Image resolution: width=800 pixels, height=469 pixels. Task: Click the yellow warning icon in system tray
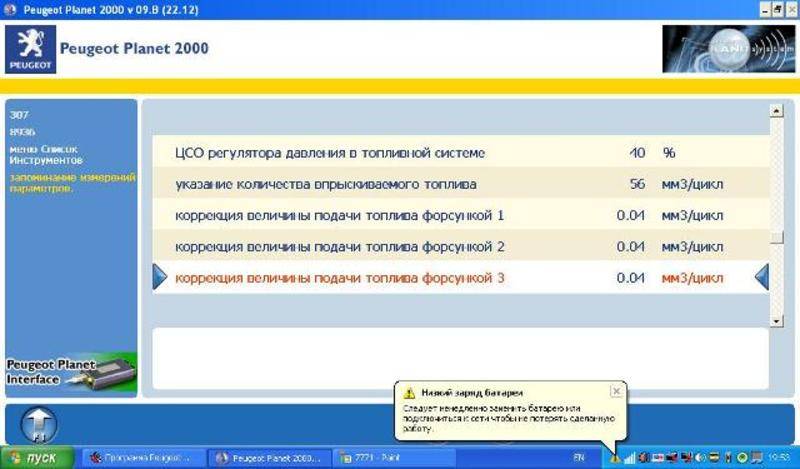(614, 458)
